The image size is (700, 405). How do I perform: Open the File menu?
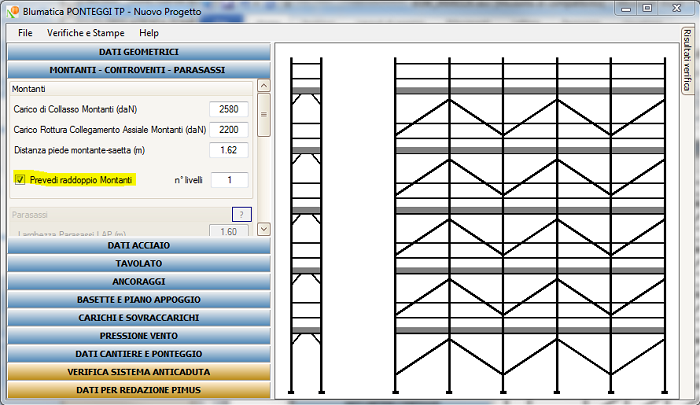click(25, 33)
